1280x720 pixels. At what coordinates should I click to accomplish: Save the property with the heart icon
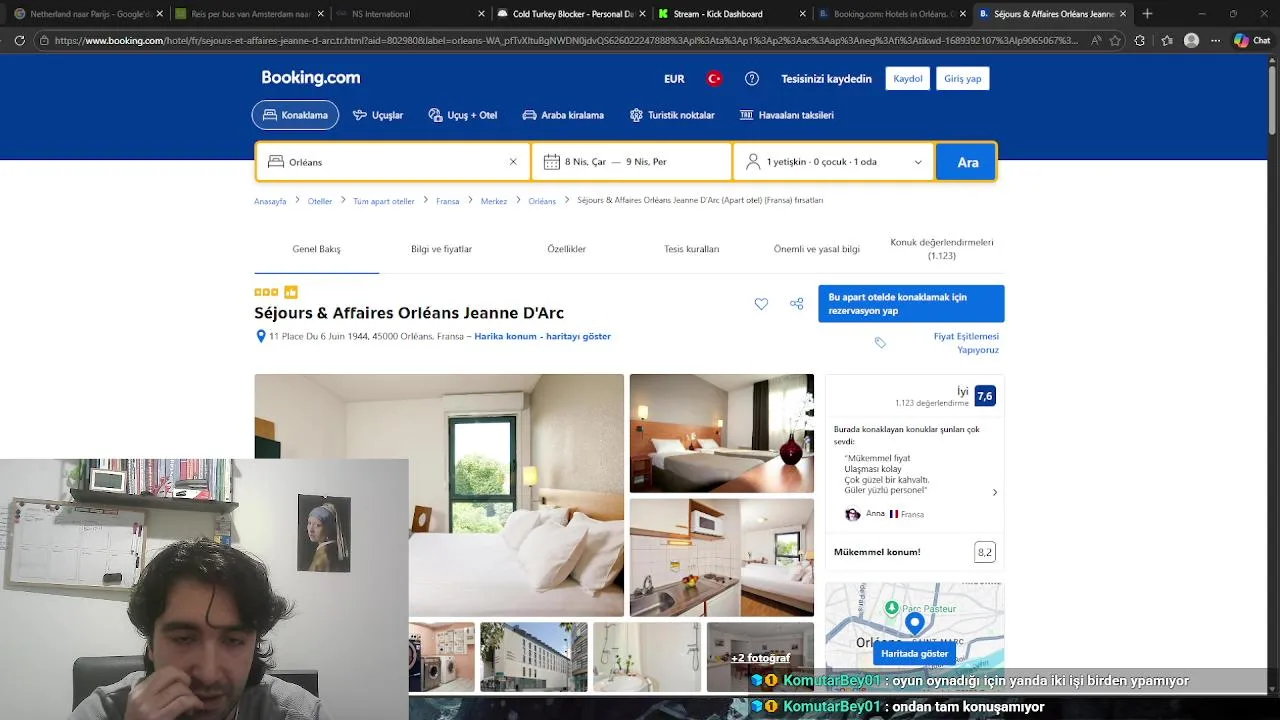pyautogui.click(x=761, y=304)
